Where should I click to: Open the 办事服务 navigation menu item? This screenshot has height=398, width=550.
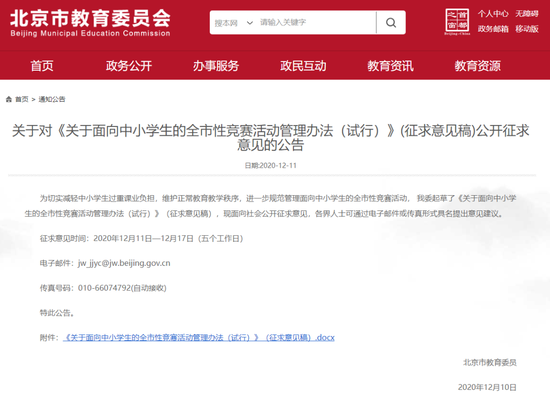coord(216,66)
